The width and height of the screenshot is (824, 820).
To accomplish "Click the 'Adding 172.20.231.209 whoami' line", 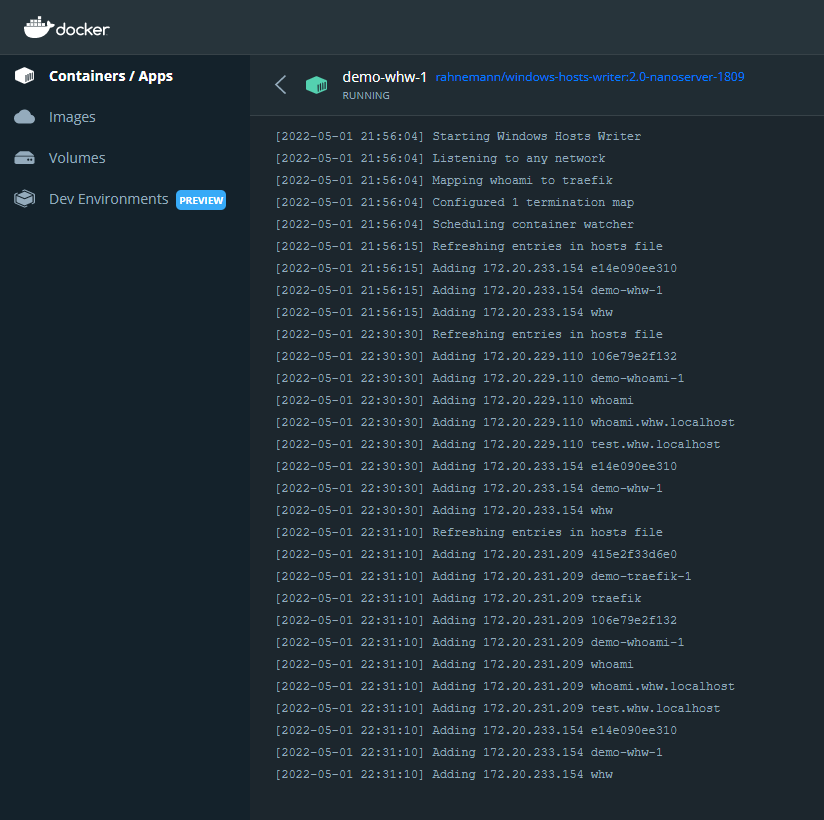I will 455,664.
